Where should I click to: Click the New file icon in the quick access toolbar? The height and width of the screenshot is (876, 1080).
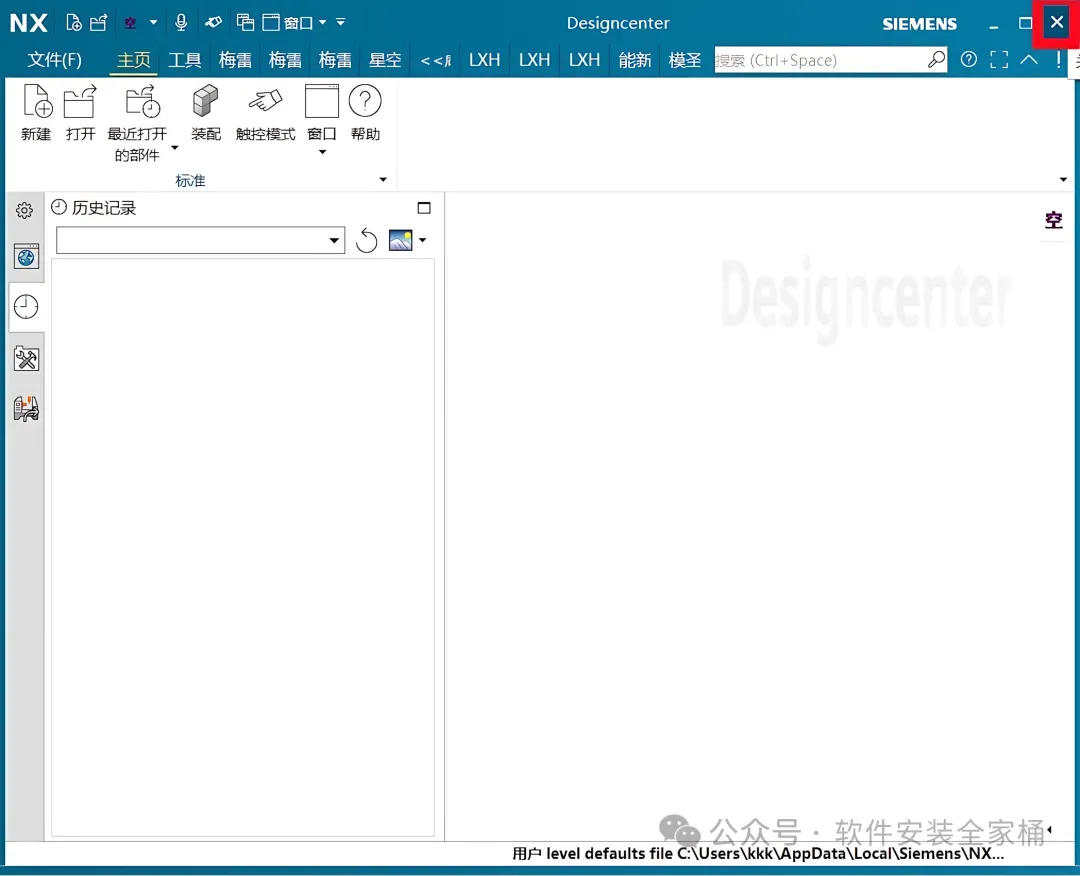point(74,23)
